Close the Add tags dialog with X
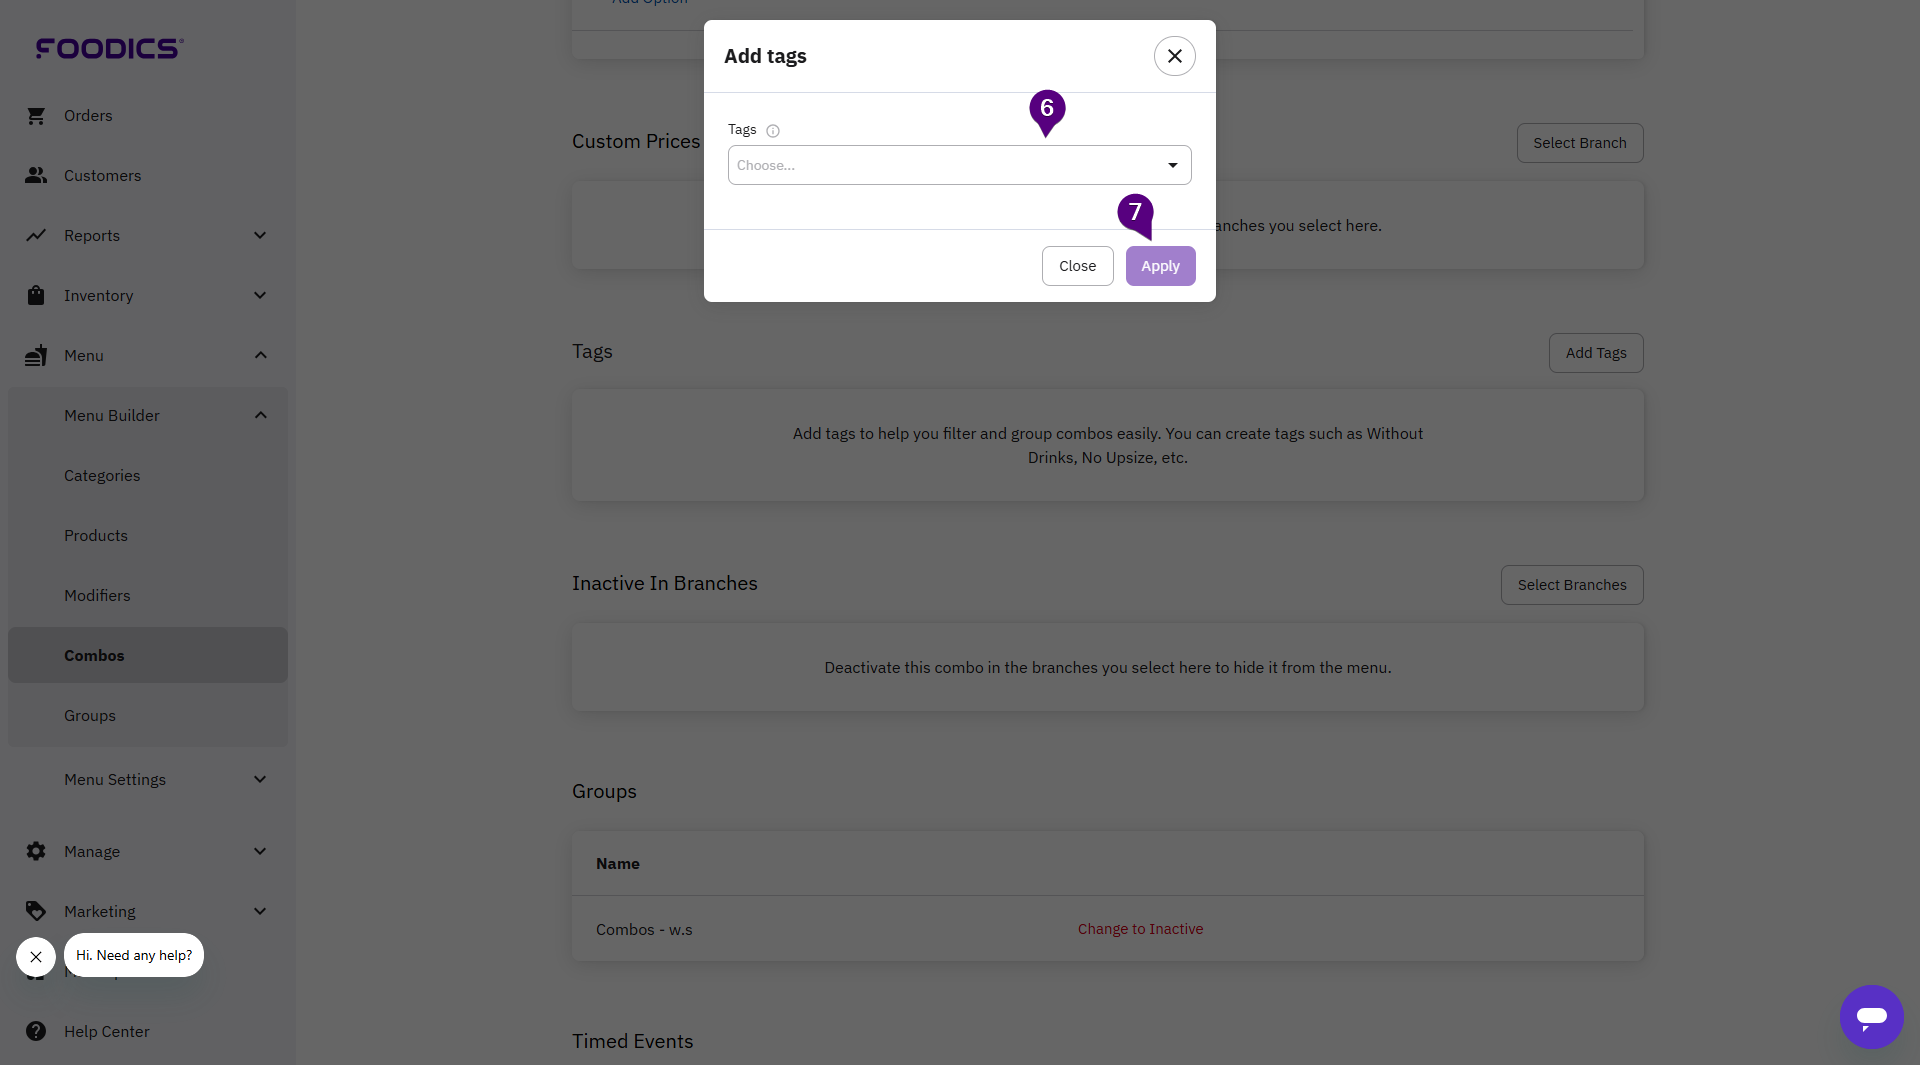This screenshot has height=1065, width=1920. (1174, 57)
